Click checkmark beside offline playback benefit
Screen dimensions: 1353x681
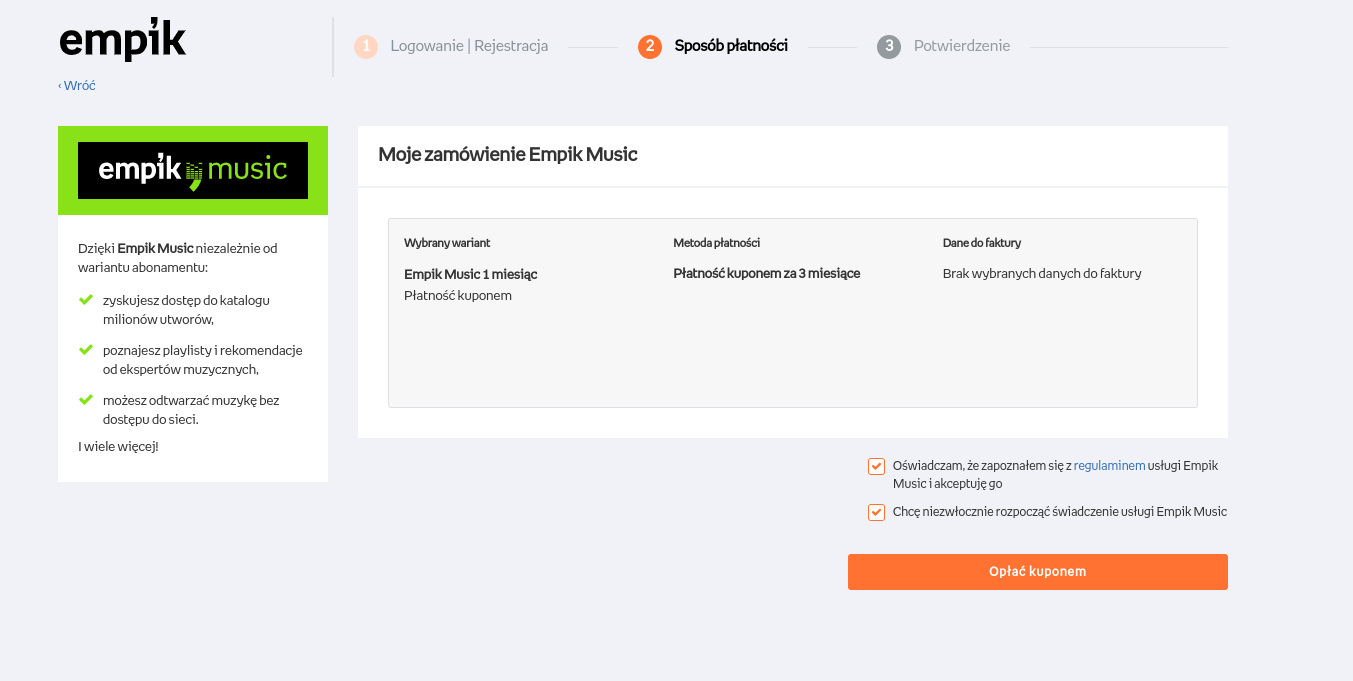point(86,399)
